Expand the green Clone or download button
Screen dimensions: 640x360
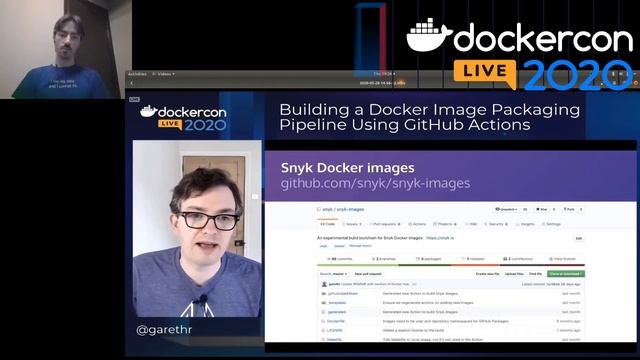pos(566,274)
